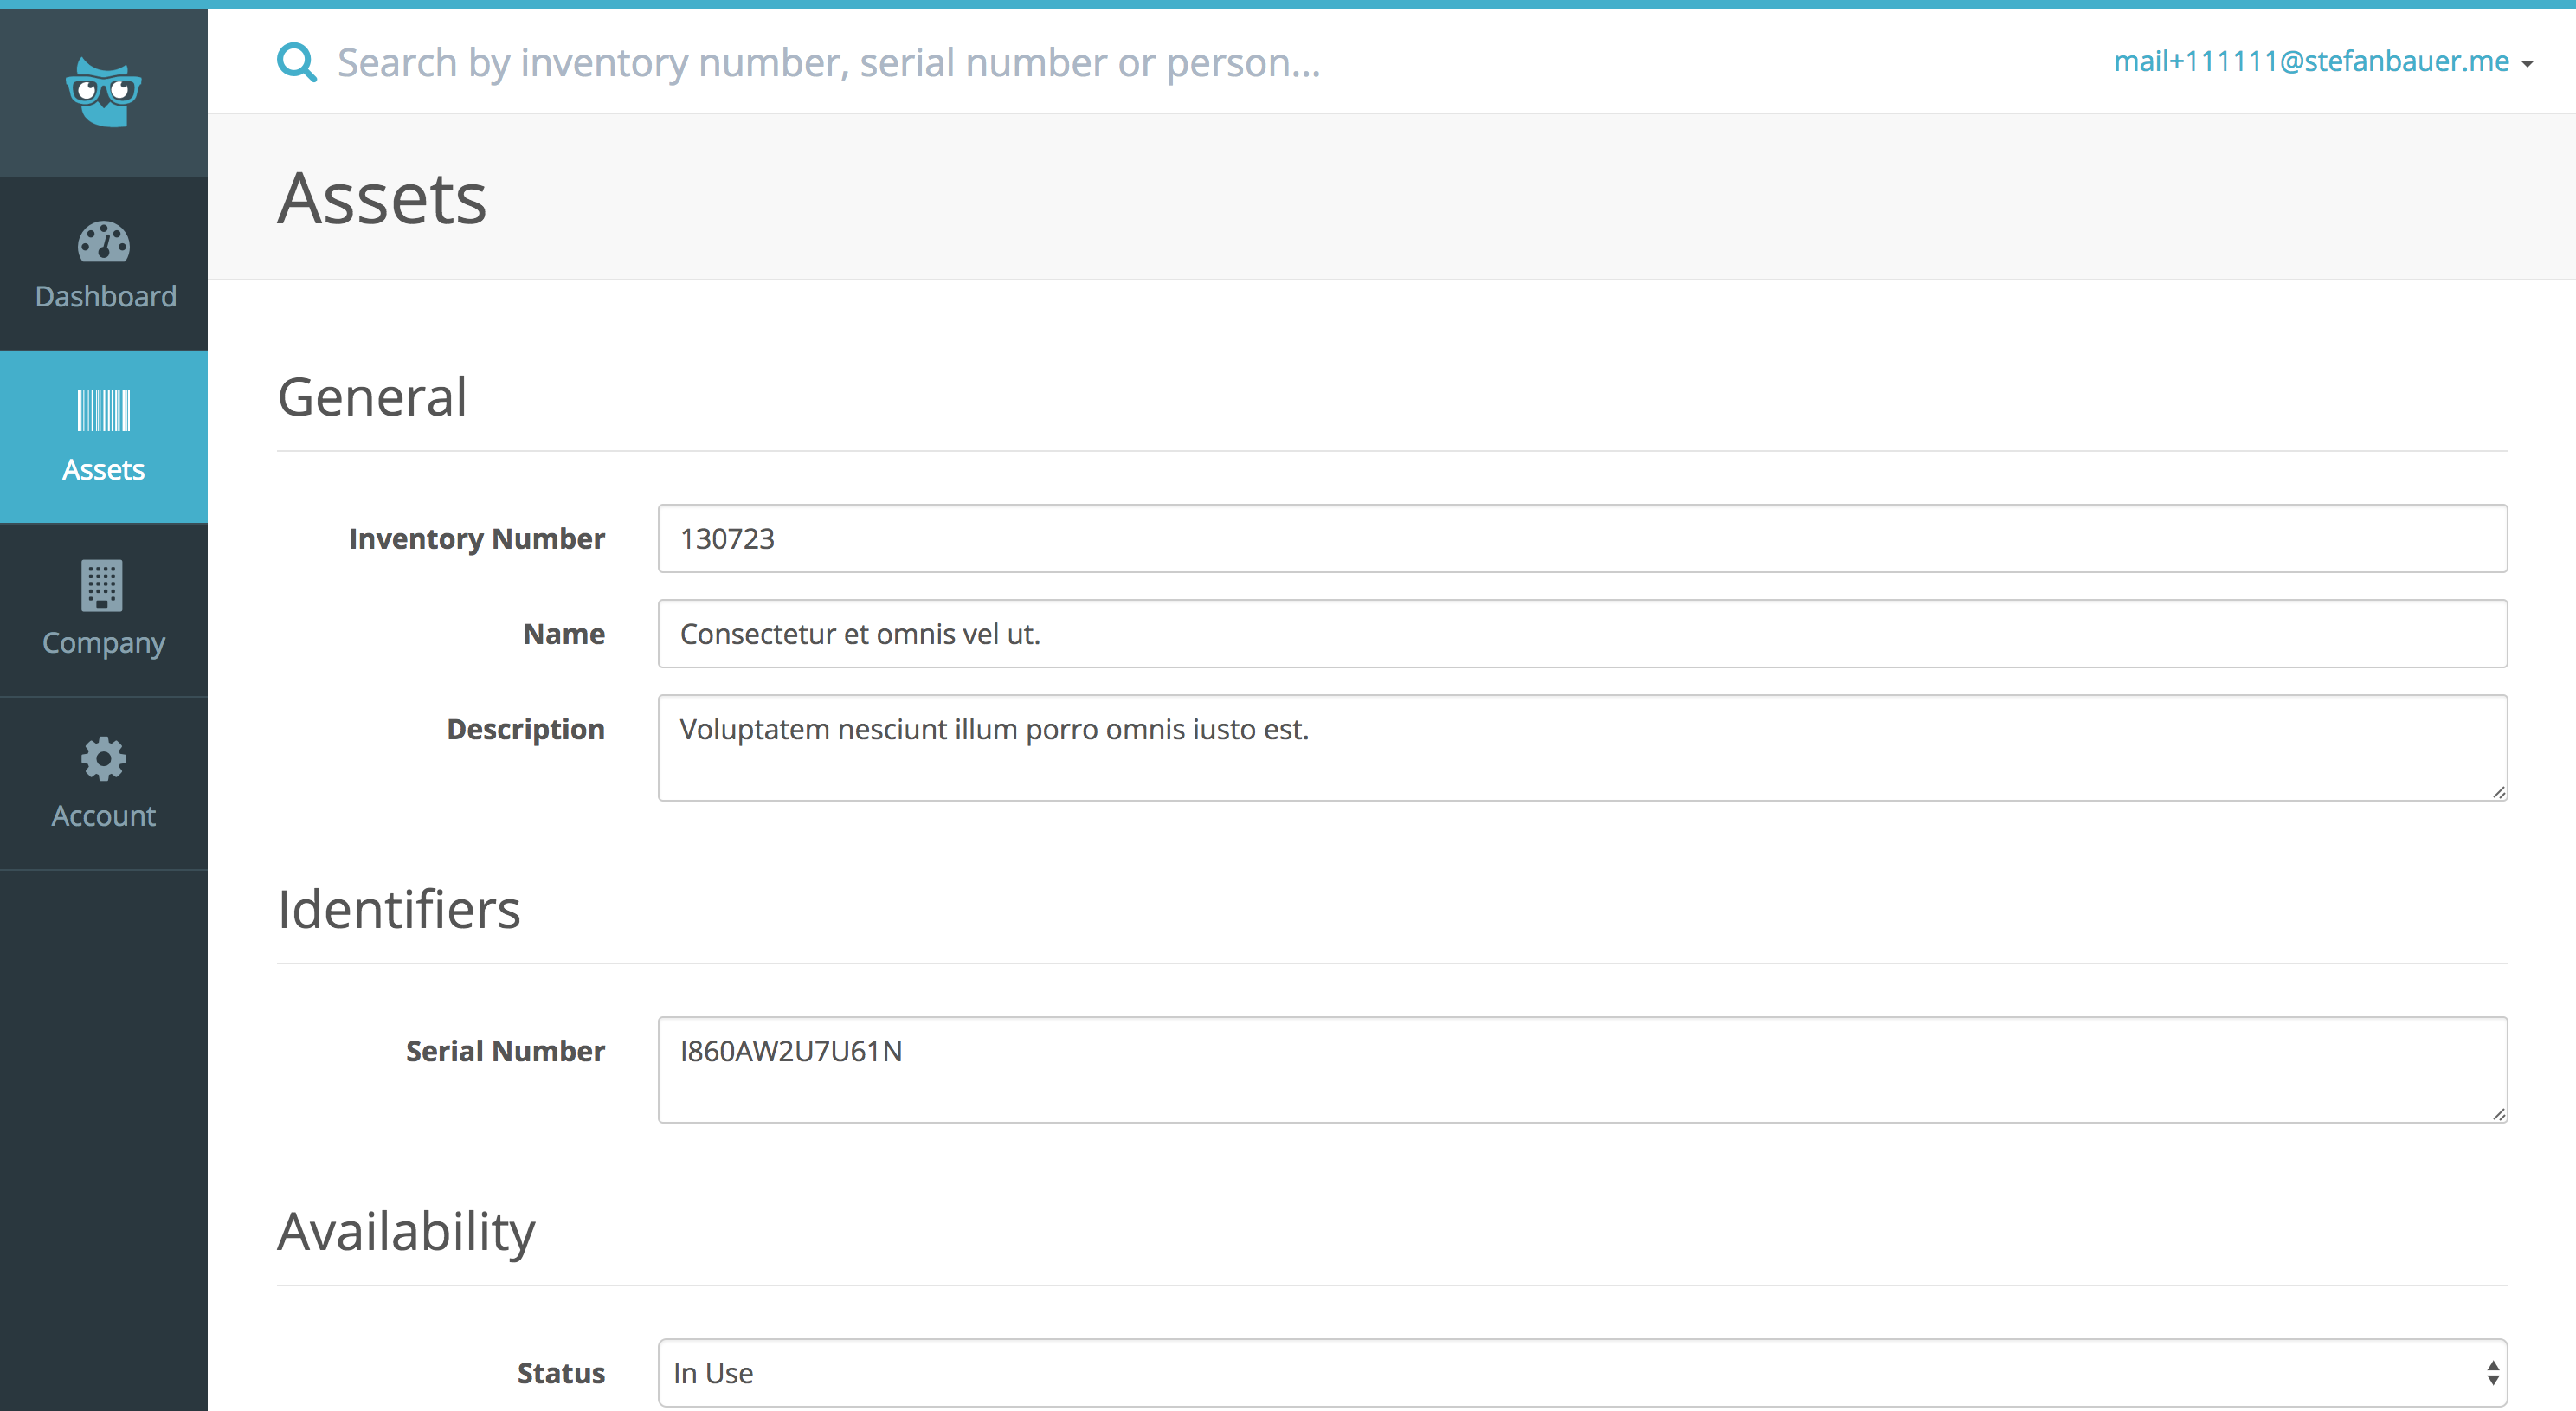Expand the Status dropdown showing In Use
The height and width of the screenshot is (1411, 2576).
pyautogui.click(x=1582, y=1373)
